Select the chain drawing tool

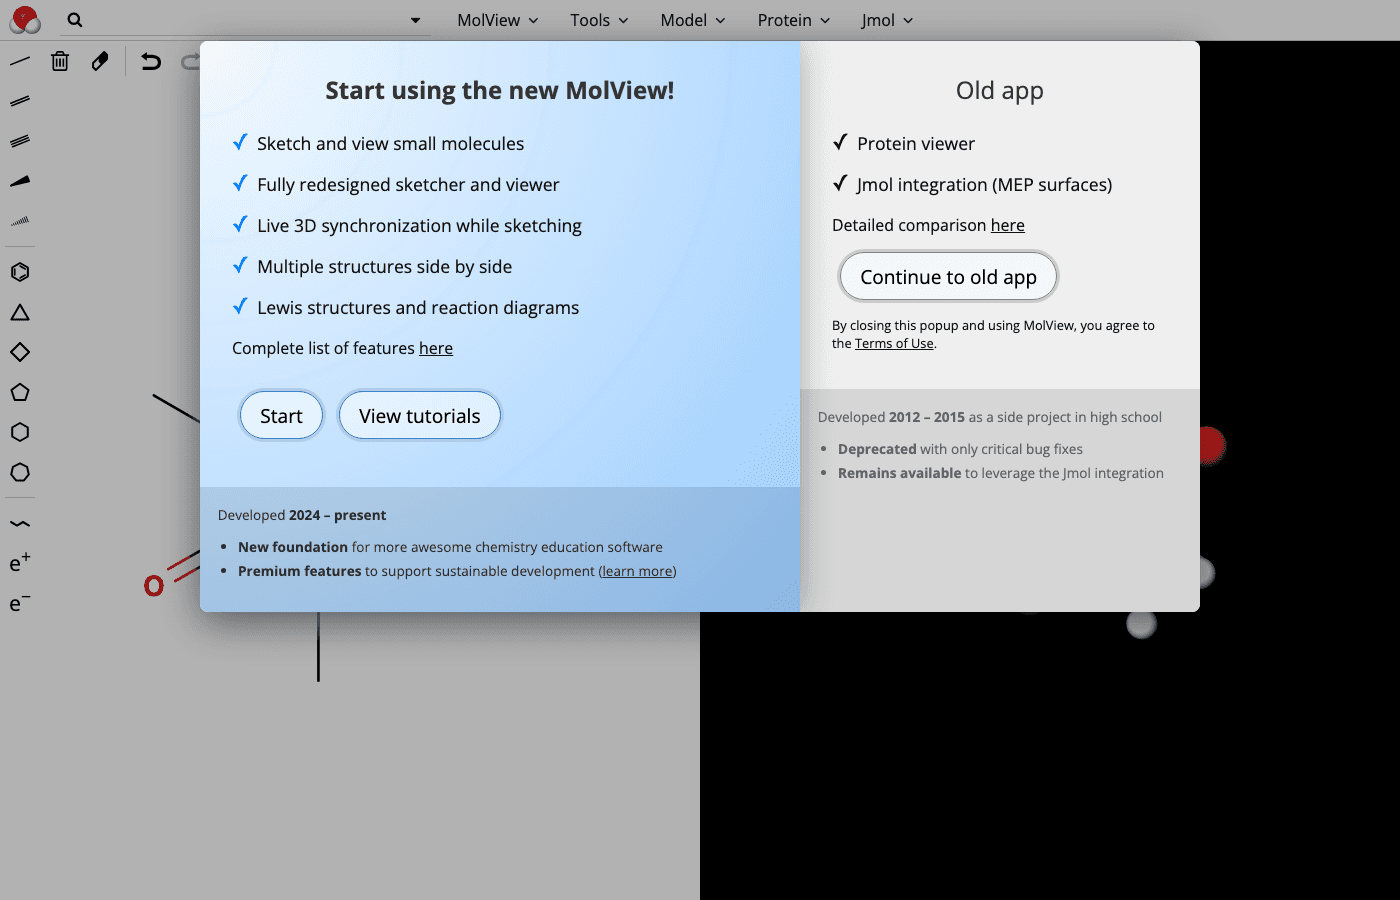tap(20, 523)
